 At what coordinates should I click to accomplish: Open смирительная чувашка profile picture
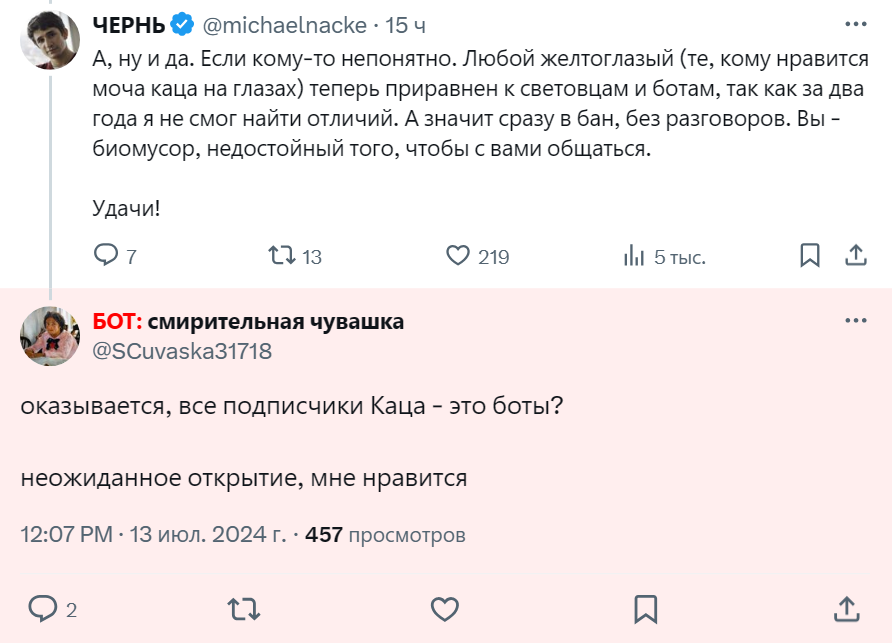click(50, 336)
